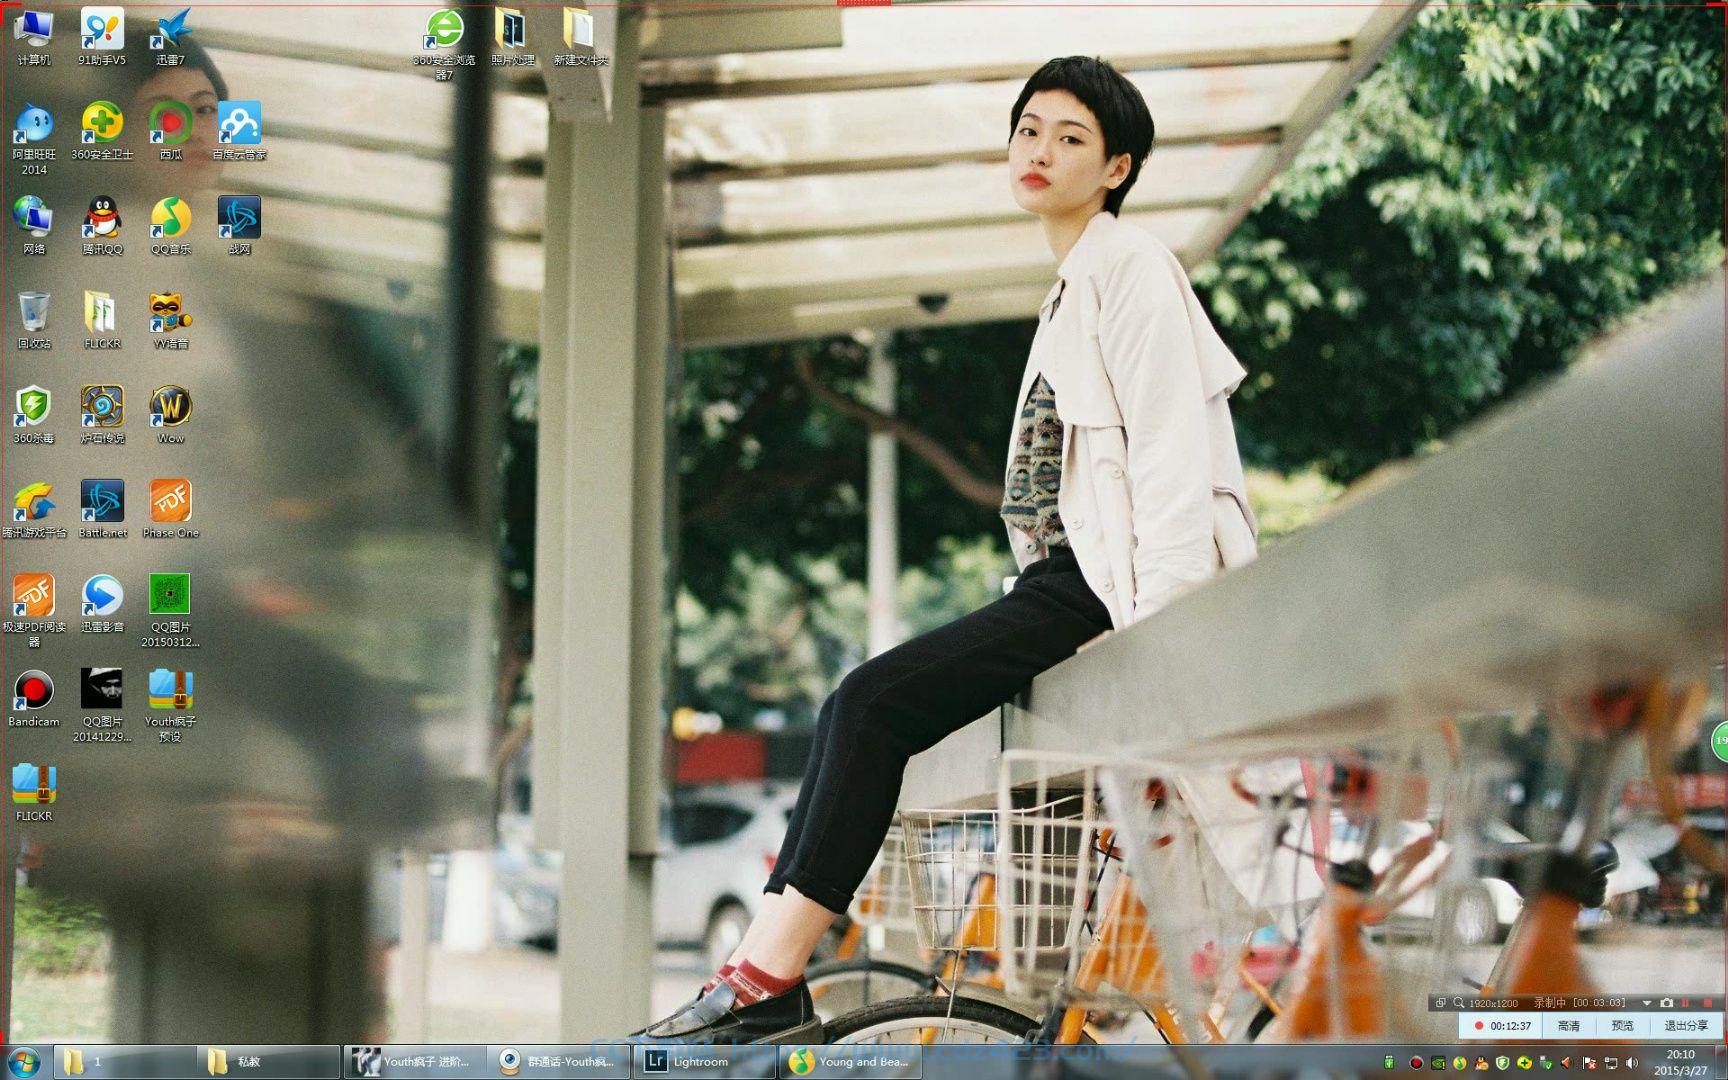Open 360杀毒 antivirus shortcut

click(x=33, y=414)
